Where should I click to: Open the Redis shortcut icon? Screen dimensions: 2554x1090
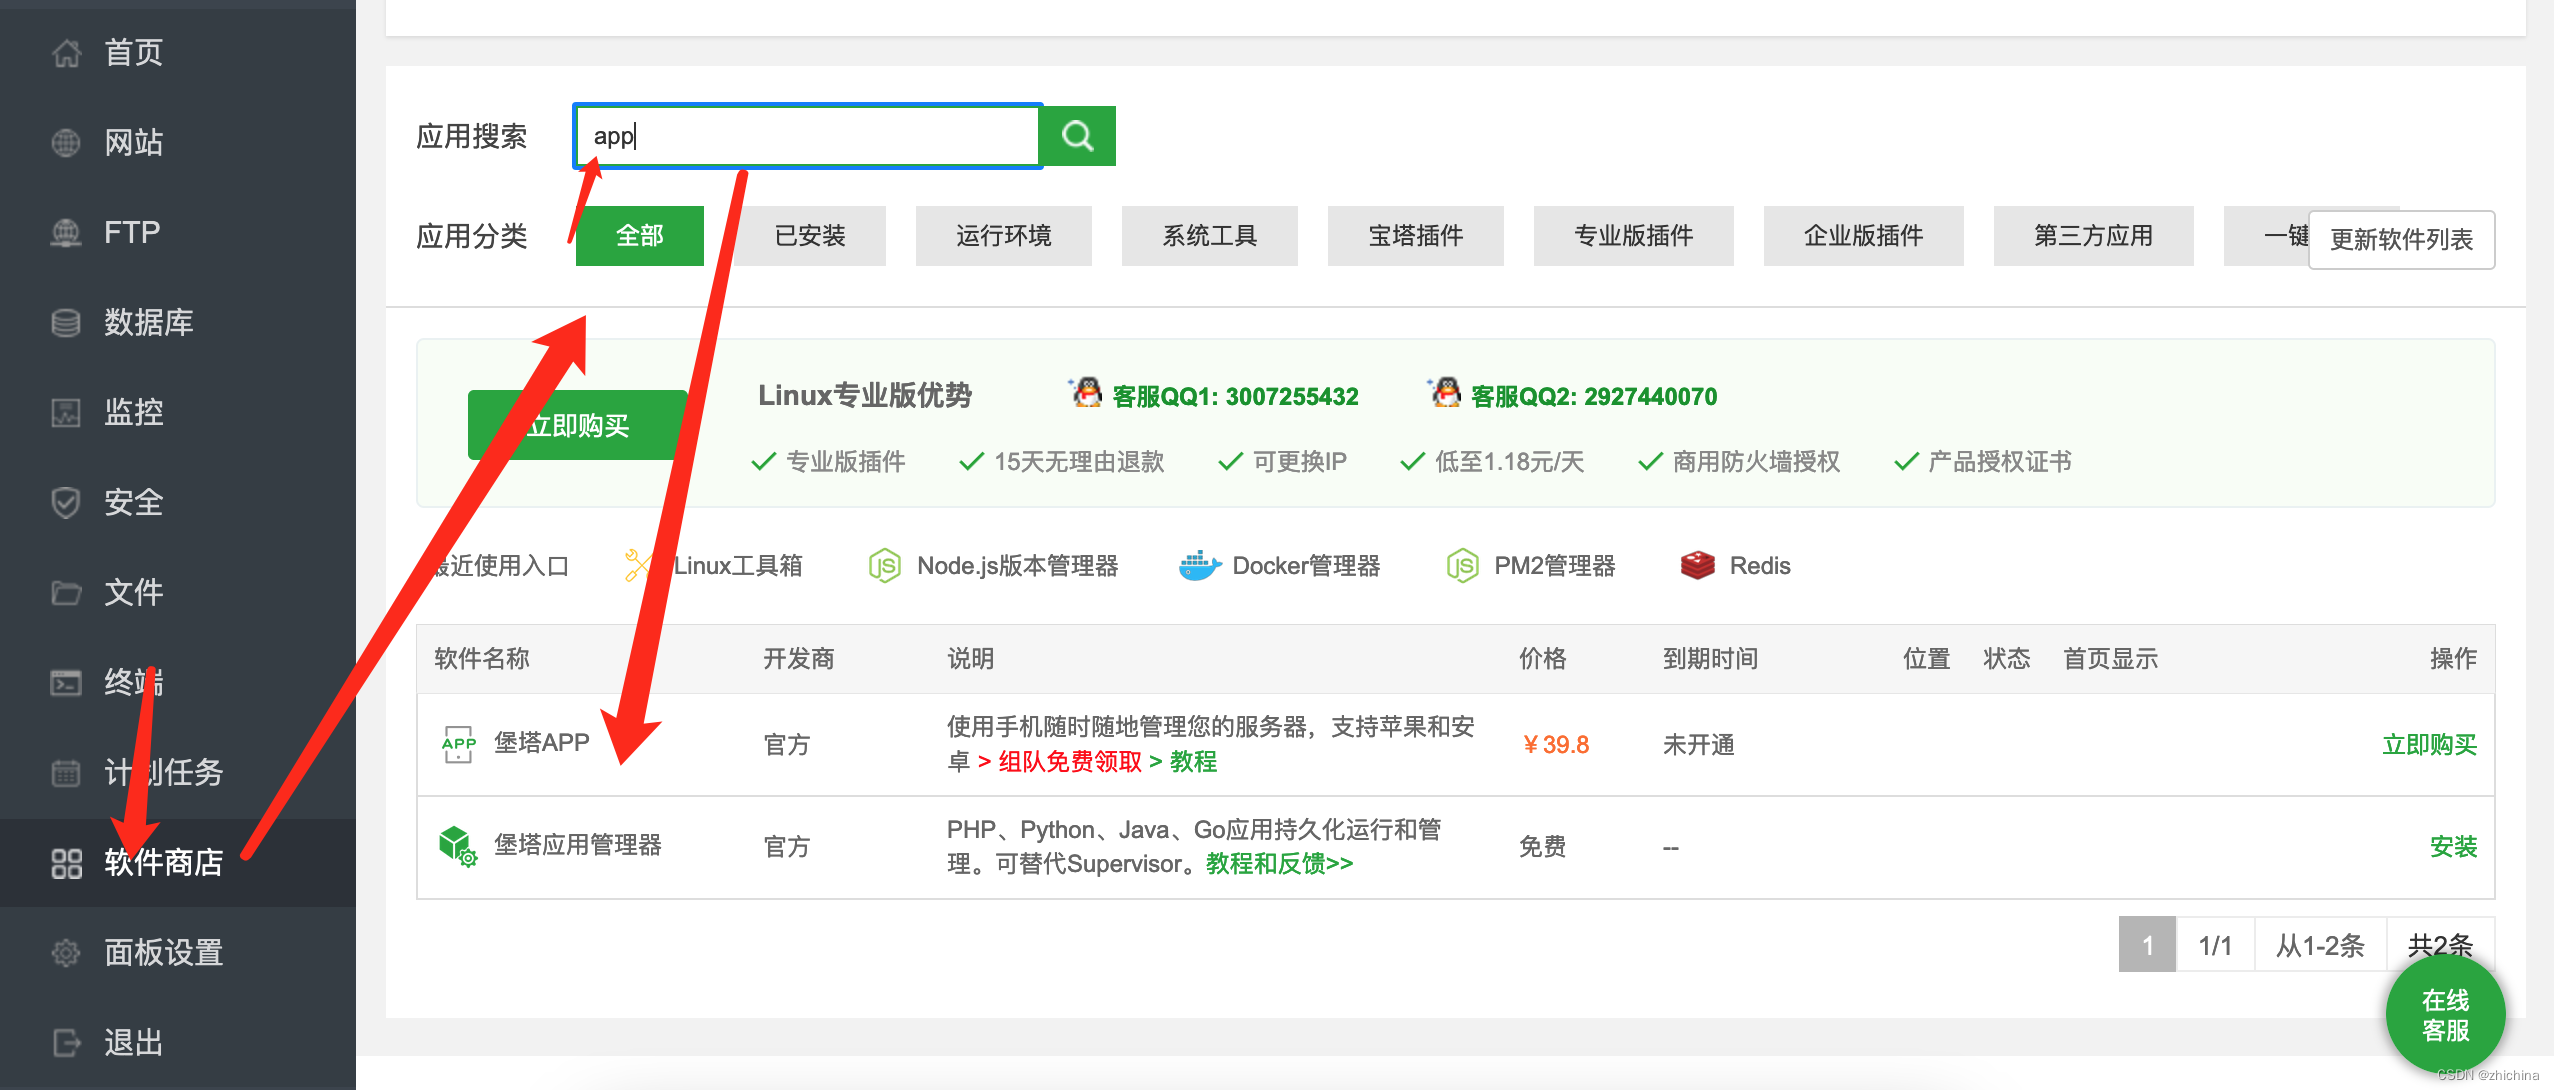click(x=1697, y=566)
